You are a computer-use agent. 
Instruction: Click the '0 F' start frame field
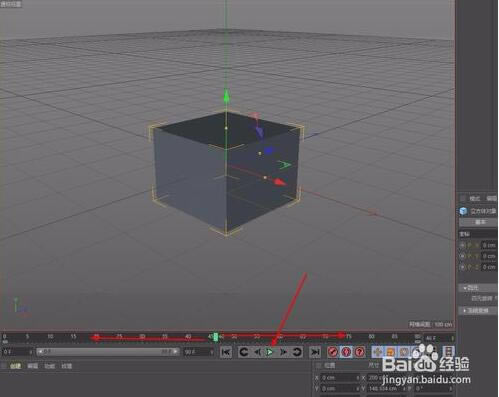coord(17,352)
